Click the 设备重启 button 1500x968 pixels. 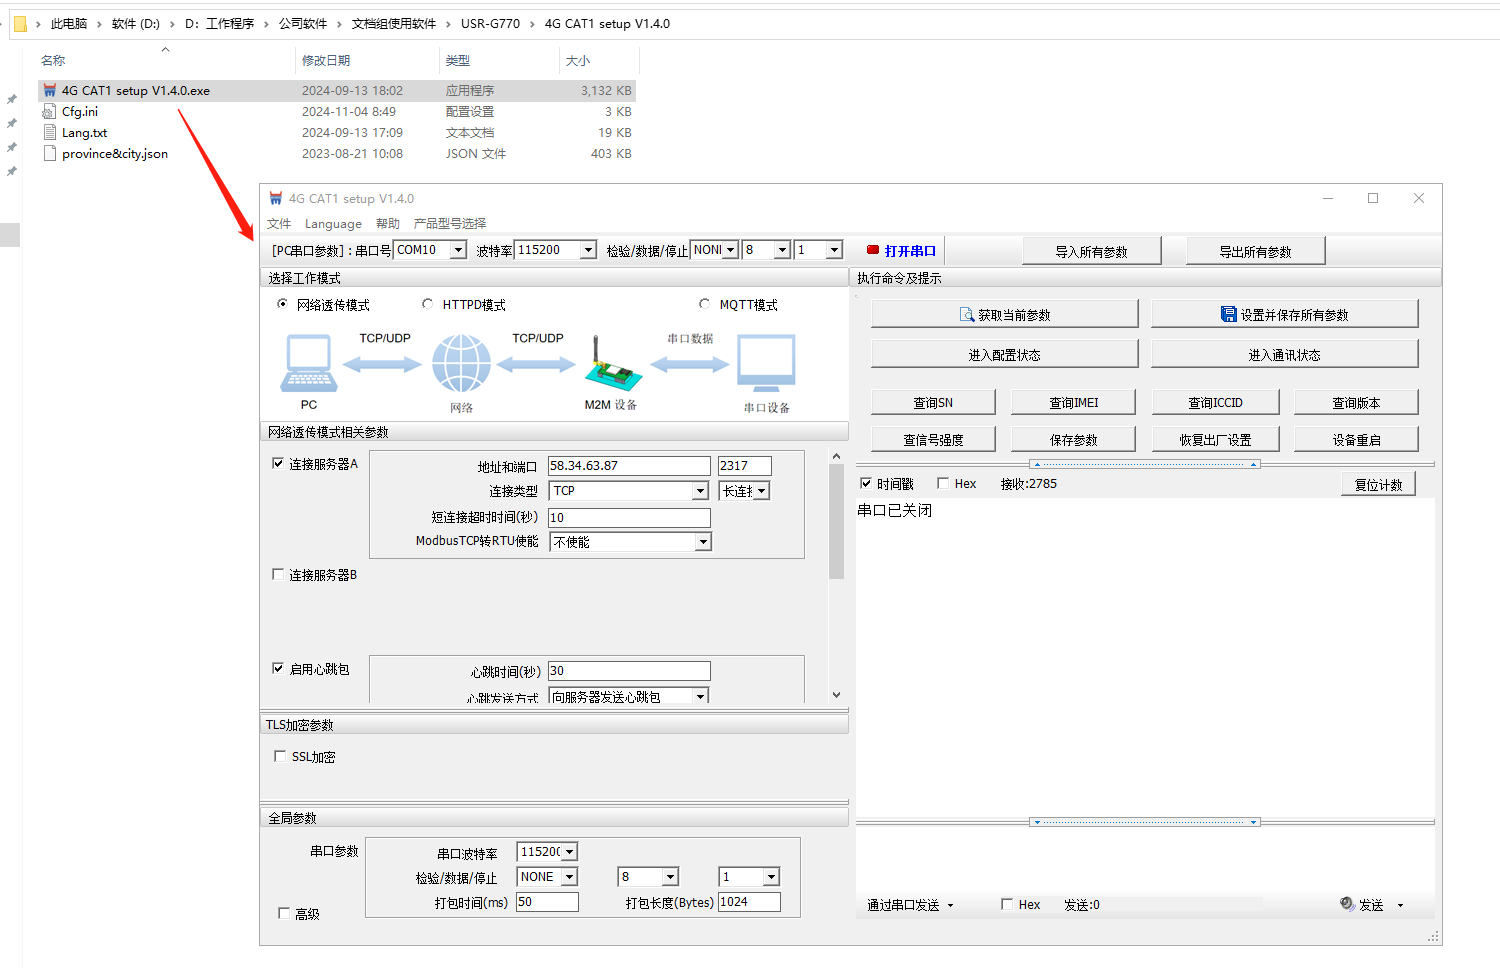(x=1355, y=440)
